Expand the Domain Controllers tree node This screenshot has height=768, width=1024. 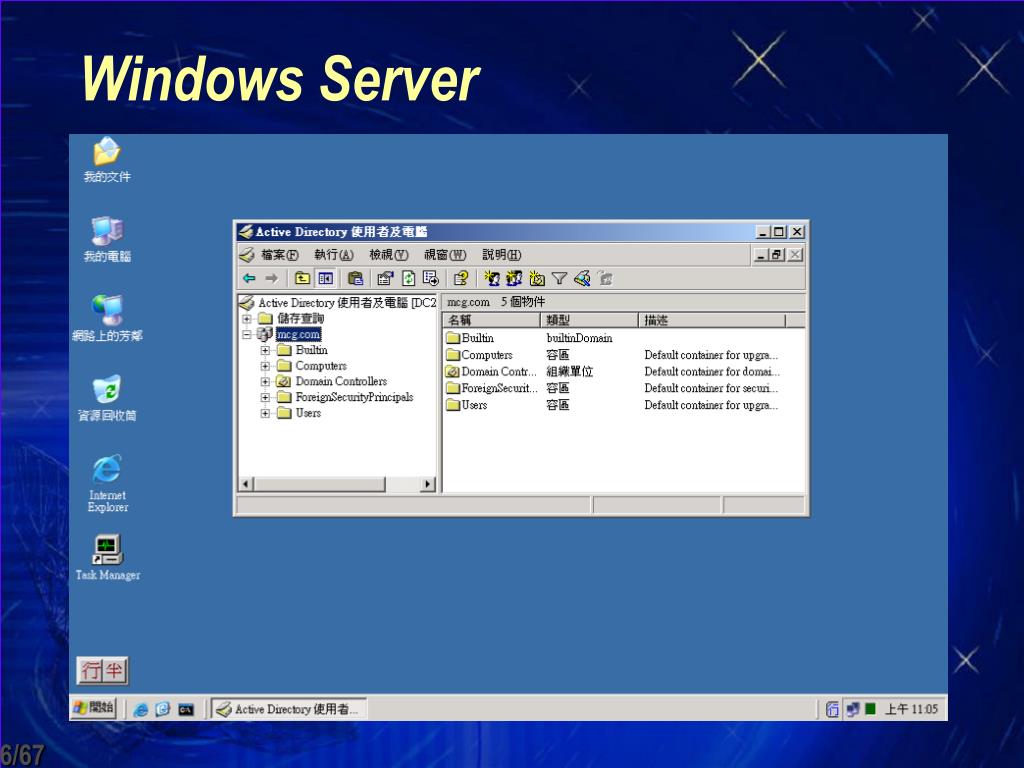(x=265, y=381)
